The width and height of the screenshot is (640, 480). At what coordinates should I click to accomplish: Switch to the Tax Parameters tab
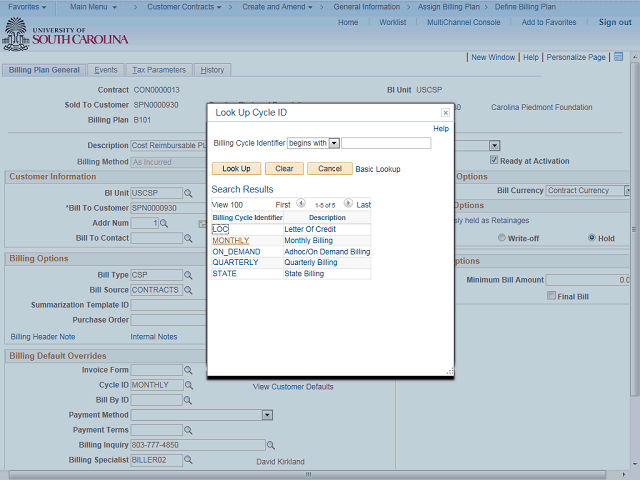point(159,70)
